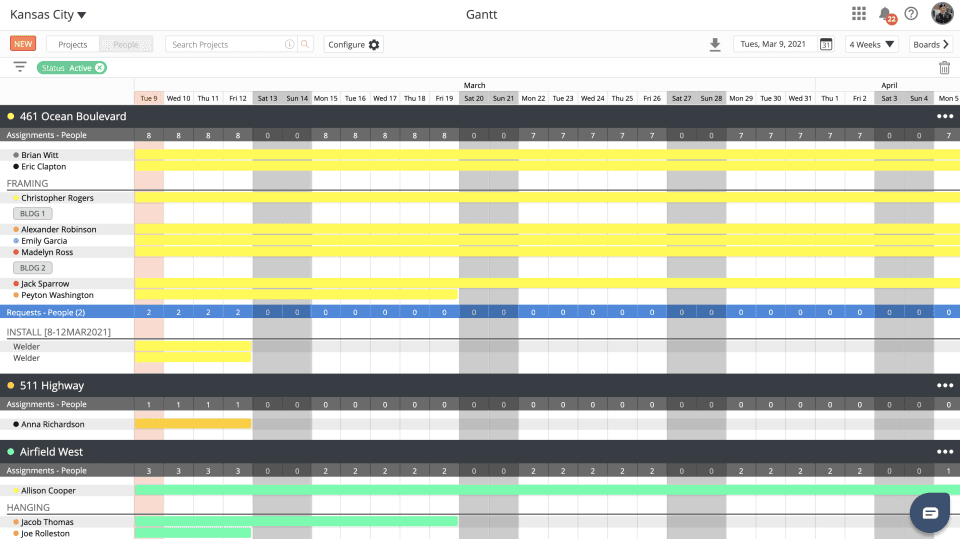
Task: Open the notifications bell
Action: click(885, 14)
